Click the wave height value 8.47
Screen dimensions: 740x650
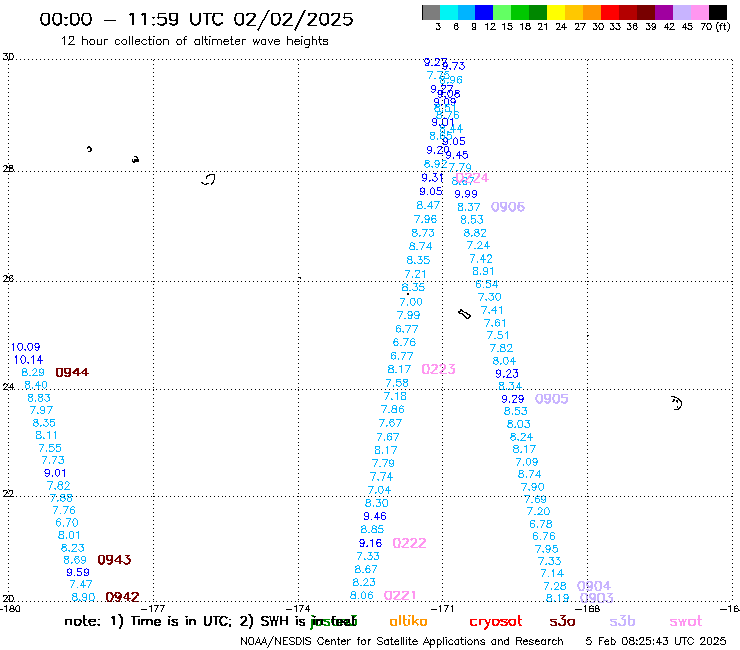428,205
